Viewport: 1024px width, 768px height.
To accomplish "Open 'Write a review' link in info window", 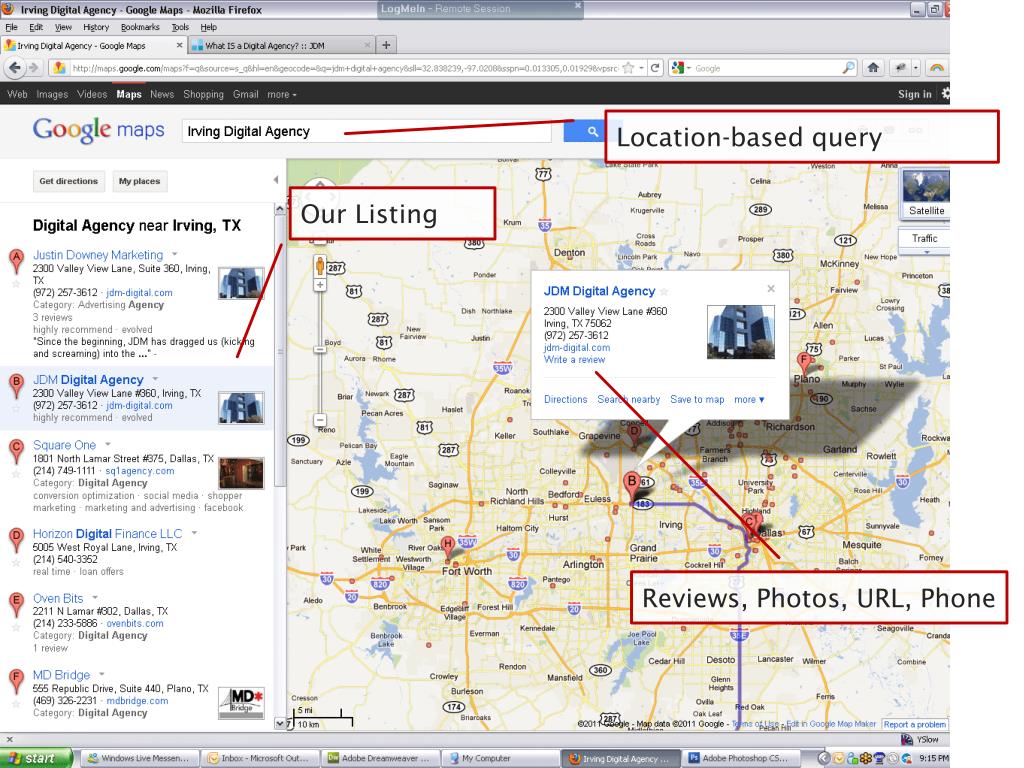I will pyautogui.click(x=574, y=360).
